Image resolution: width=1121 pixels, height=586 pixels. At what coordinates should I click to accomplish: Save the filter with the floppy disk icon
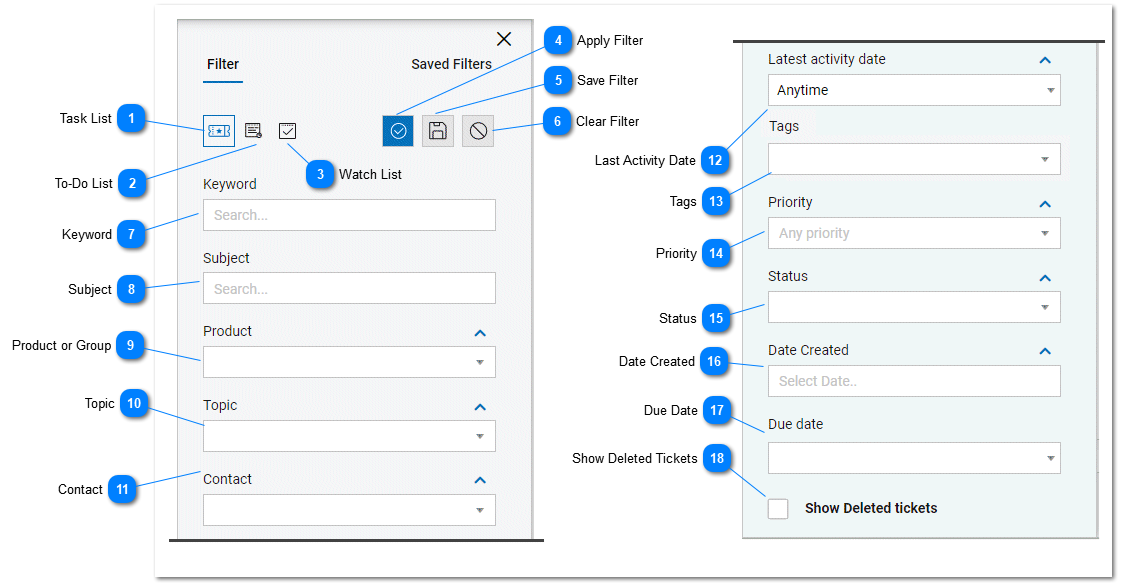pos(438,131)
